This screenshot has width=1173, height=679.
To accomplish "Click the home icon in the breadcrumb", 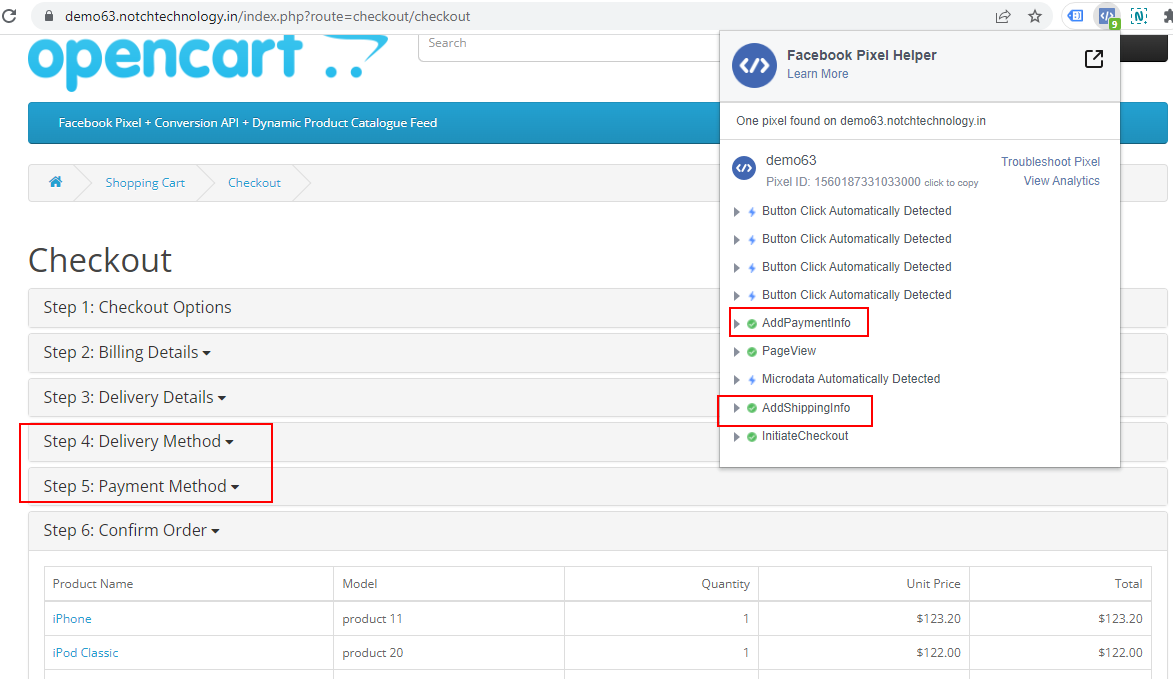I will tap(56, 183).
